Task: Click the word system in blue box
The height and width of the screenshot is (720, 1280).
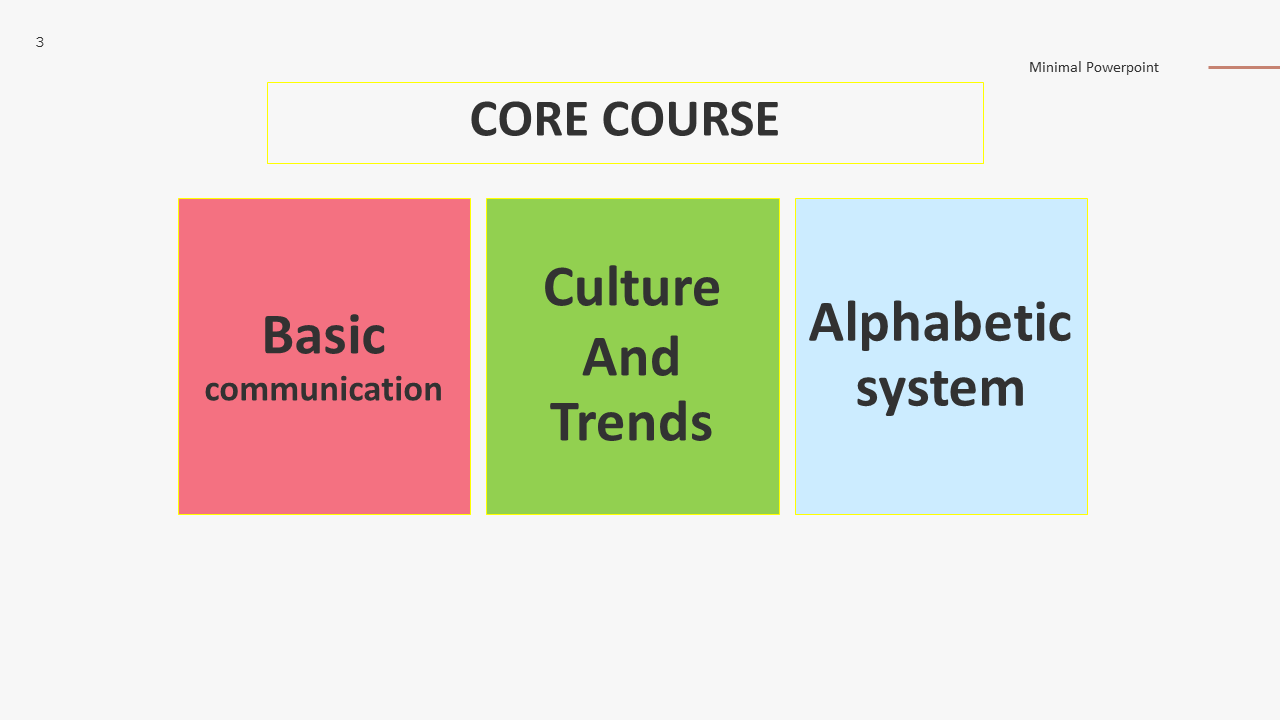Action: (940, 389)
